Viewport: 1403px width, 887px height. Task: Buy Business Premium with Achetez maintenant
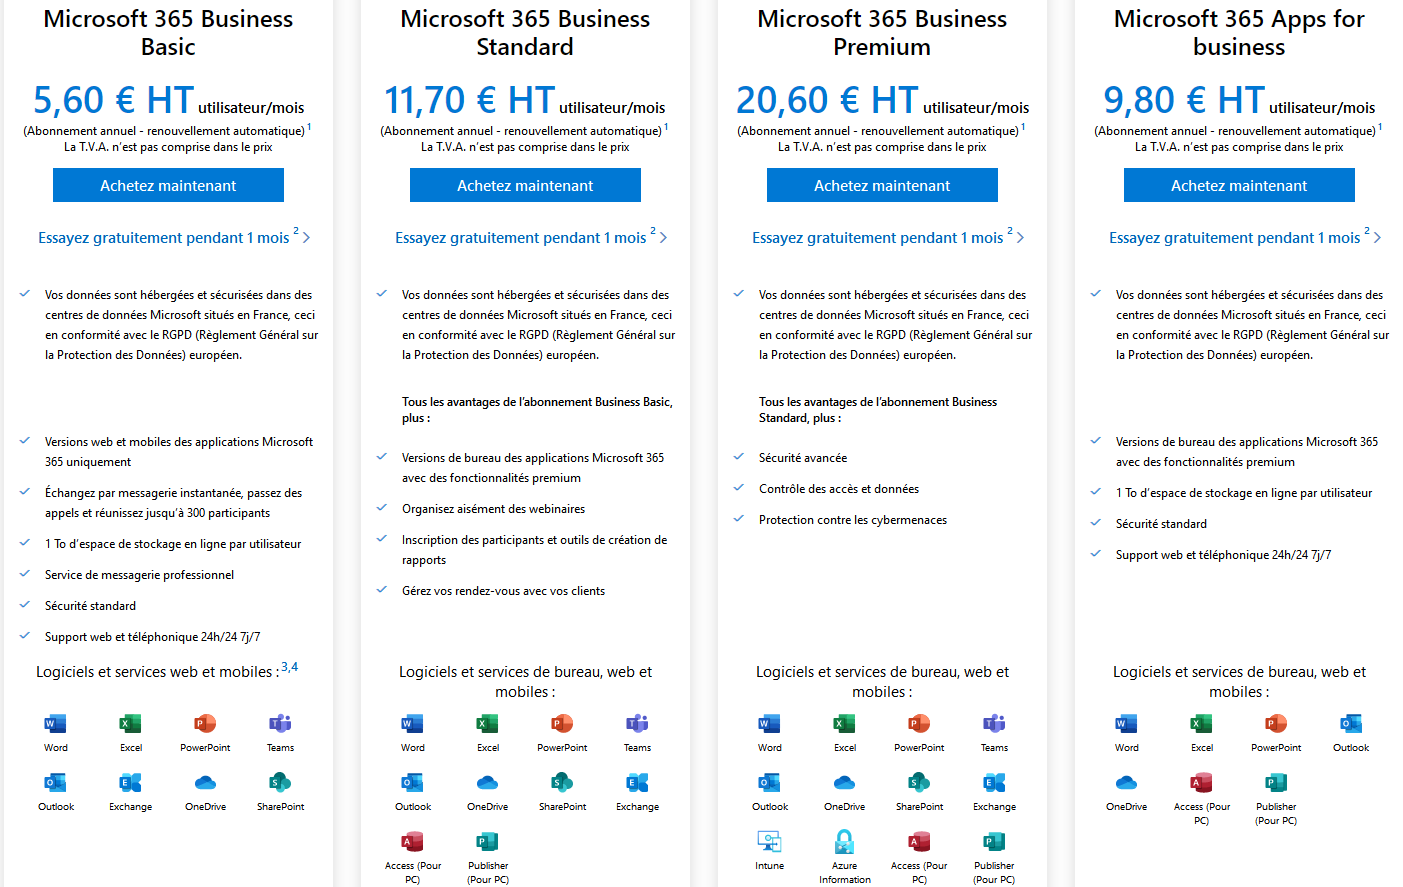coord(882,185)
